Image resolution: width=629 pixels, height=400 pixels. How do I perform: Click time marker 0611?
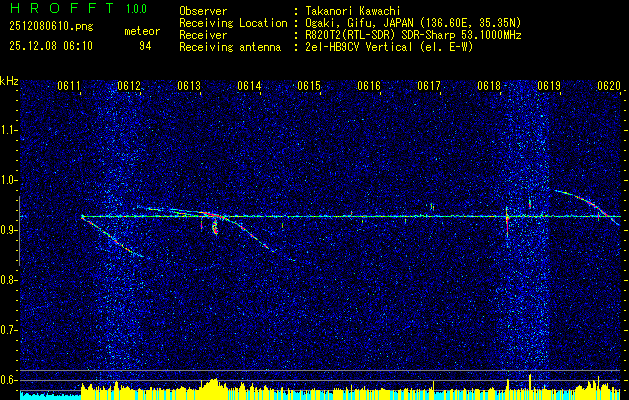point(69,86)
